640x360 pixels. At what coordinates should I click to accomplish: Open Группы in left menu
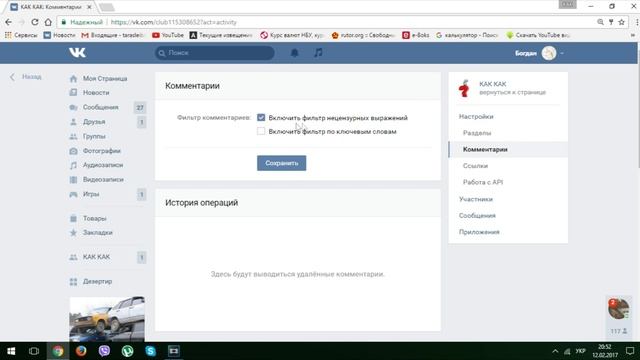coord(94,136)
